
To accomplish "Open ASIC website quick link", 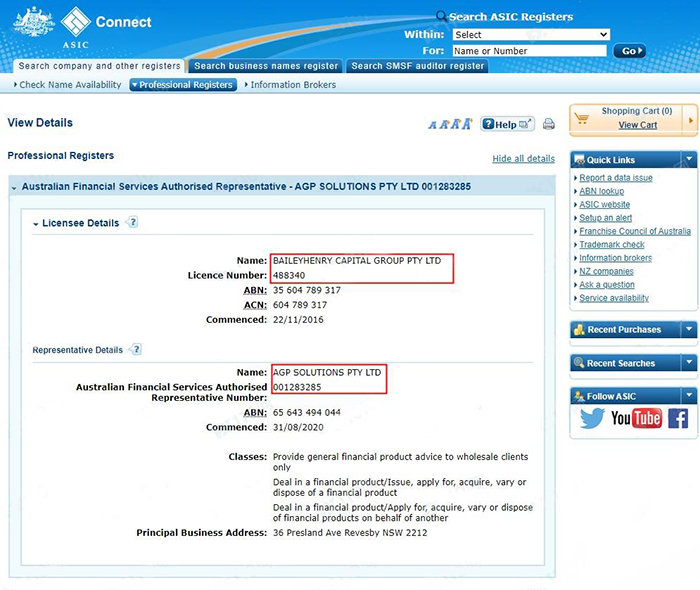I will (x=604, y=204).
